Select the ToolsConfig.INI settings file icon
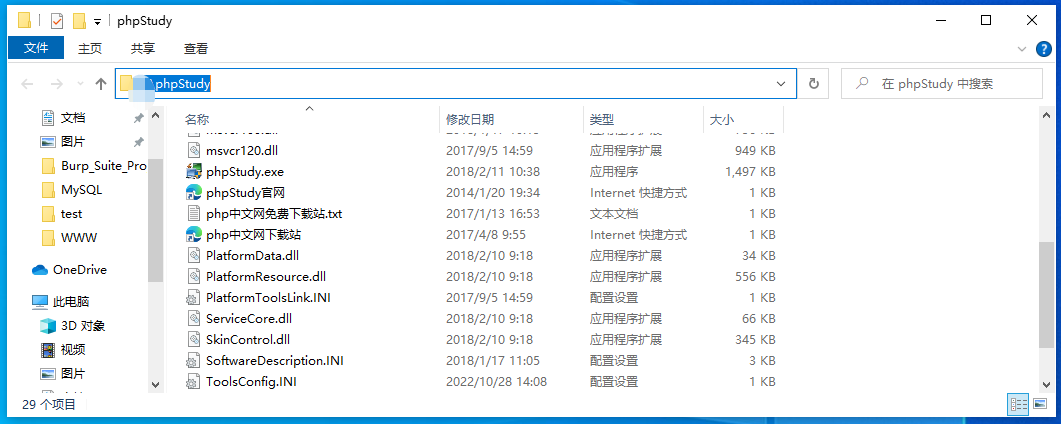This screenshot has height=424, width=1061. (x=194, y=381)
